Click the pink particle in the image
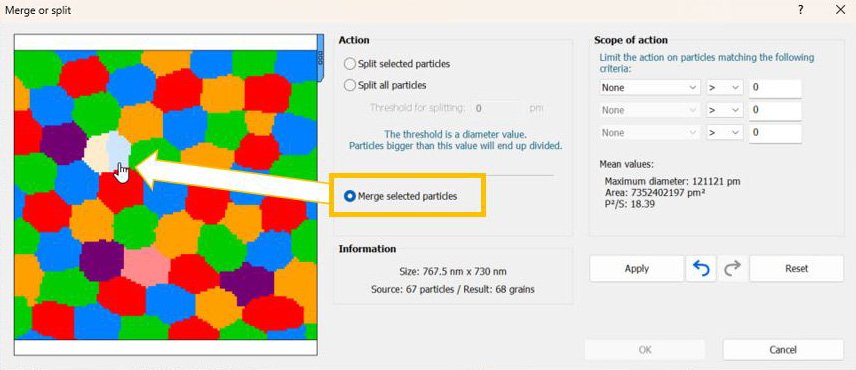 (146, 266)
